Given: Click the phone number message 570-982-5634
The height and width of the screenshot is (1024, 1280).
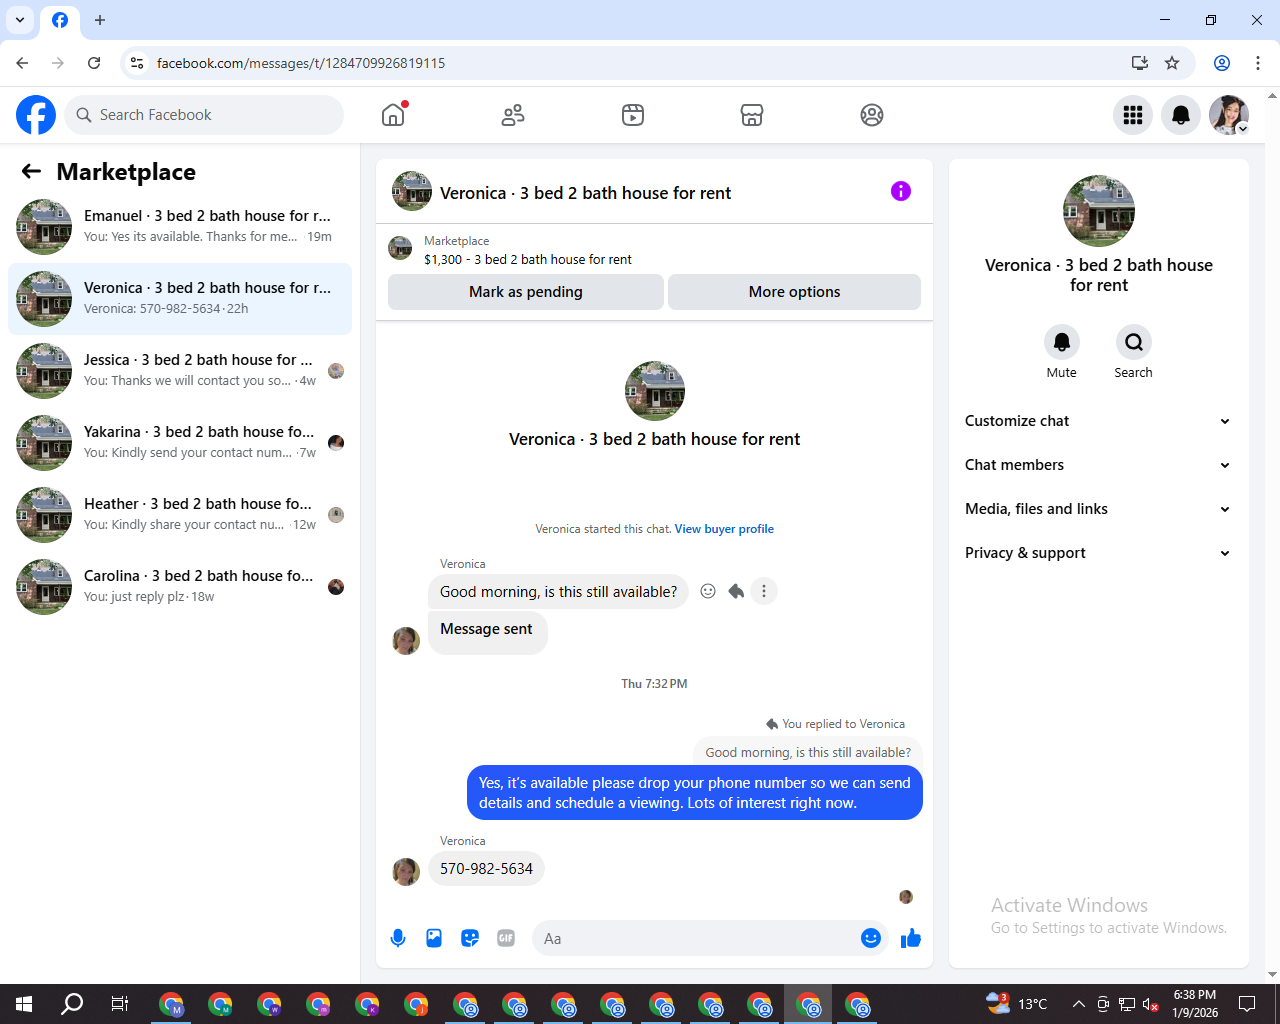Looking at the screenshot, I should (486, 869).
